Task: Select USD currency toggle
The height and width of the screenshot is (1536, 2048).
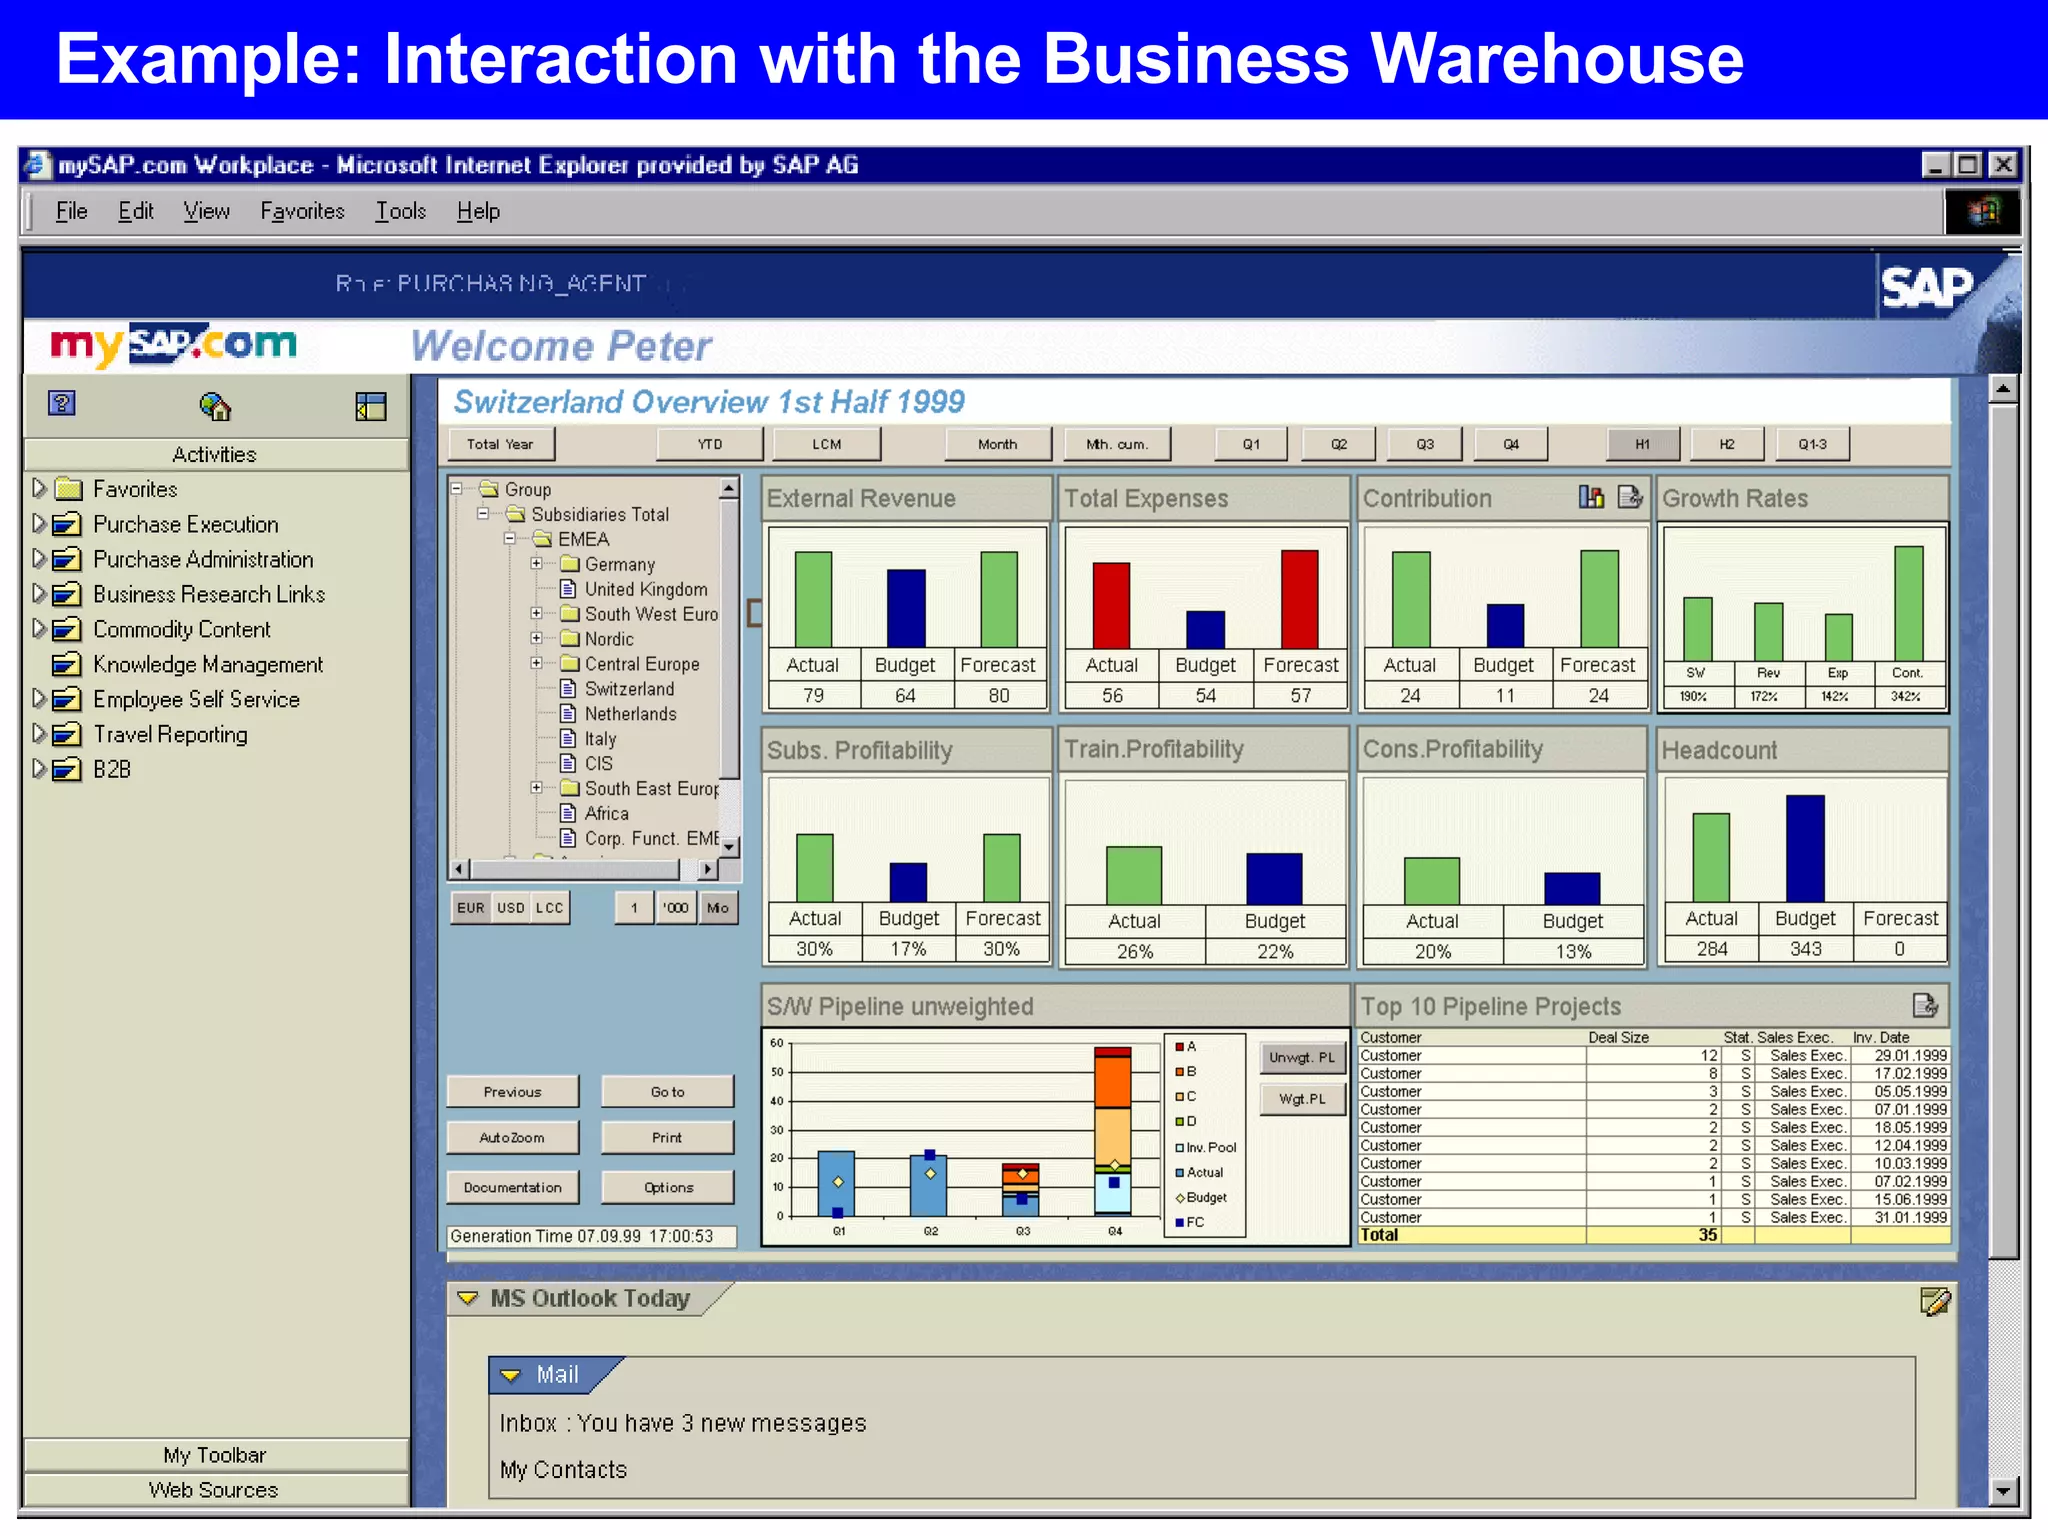Action: pyautogui.click(x=511, y=908)
